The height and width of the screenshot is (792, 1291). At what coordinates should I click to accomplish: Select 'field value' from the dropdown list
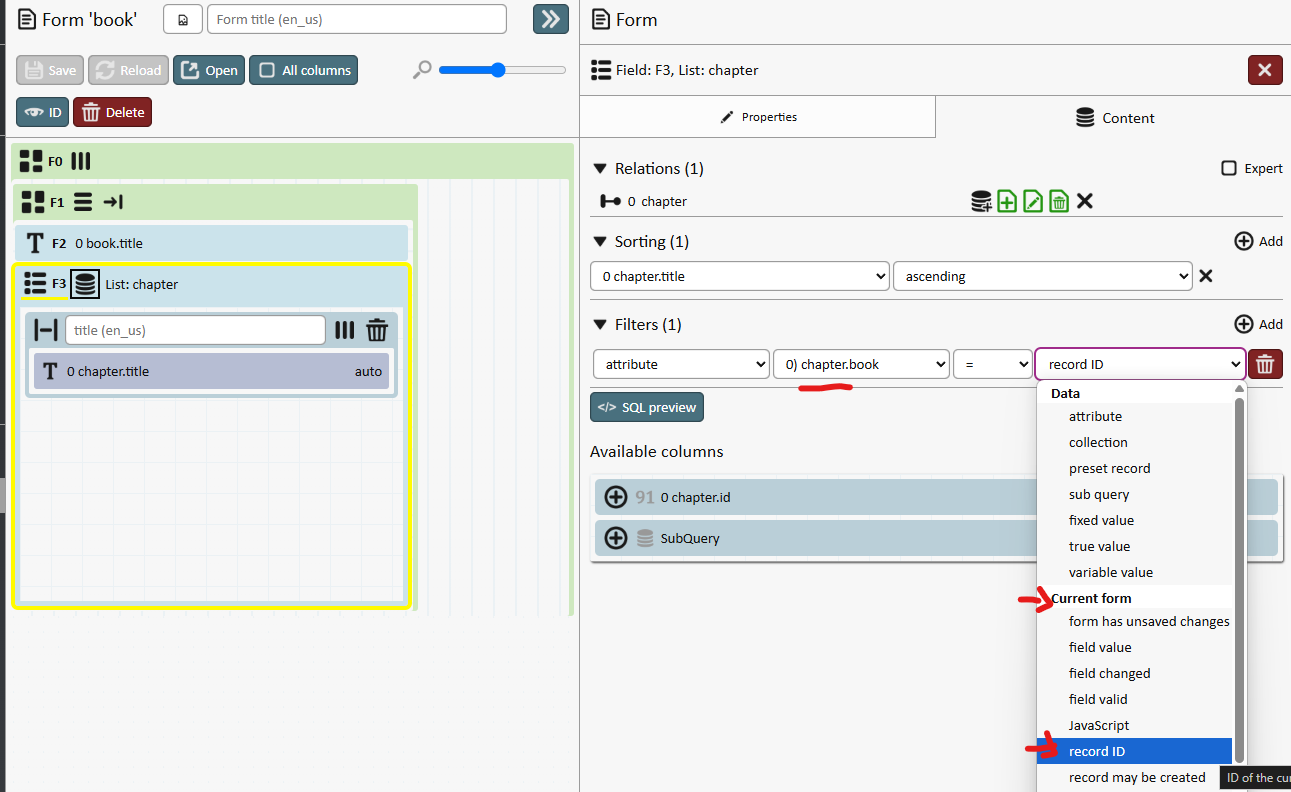click(x=1100, y=647)
